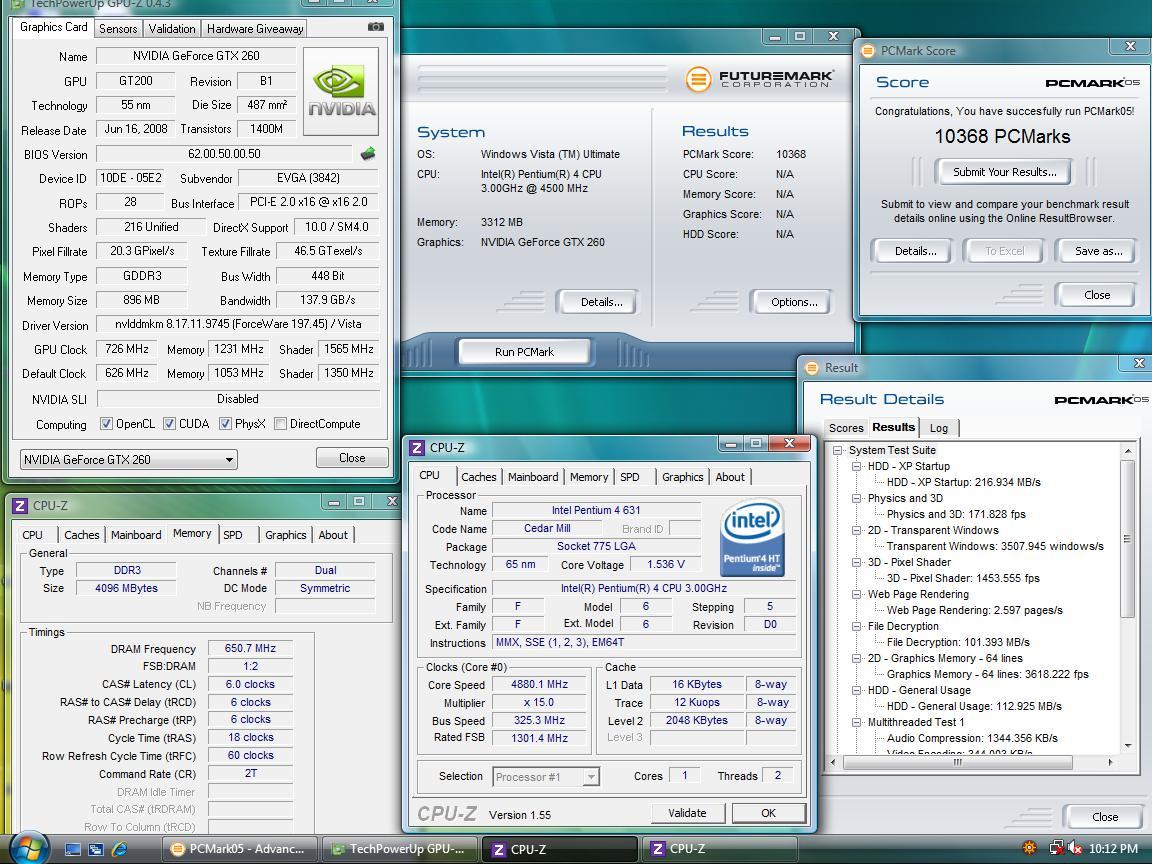
Task: Click the Show Desktop quick launch icon
Action: tap(73, 849)
